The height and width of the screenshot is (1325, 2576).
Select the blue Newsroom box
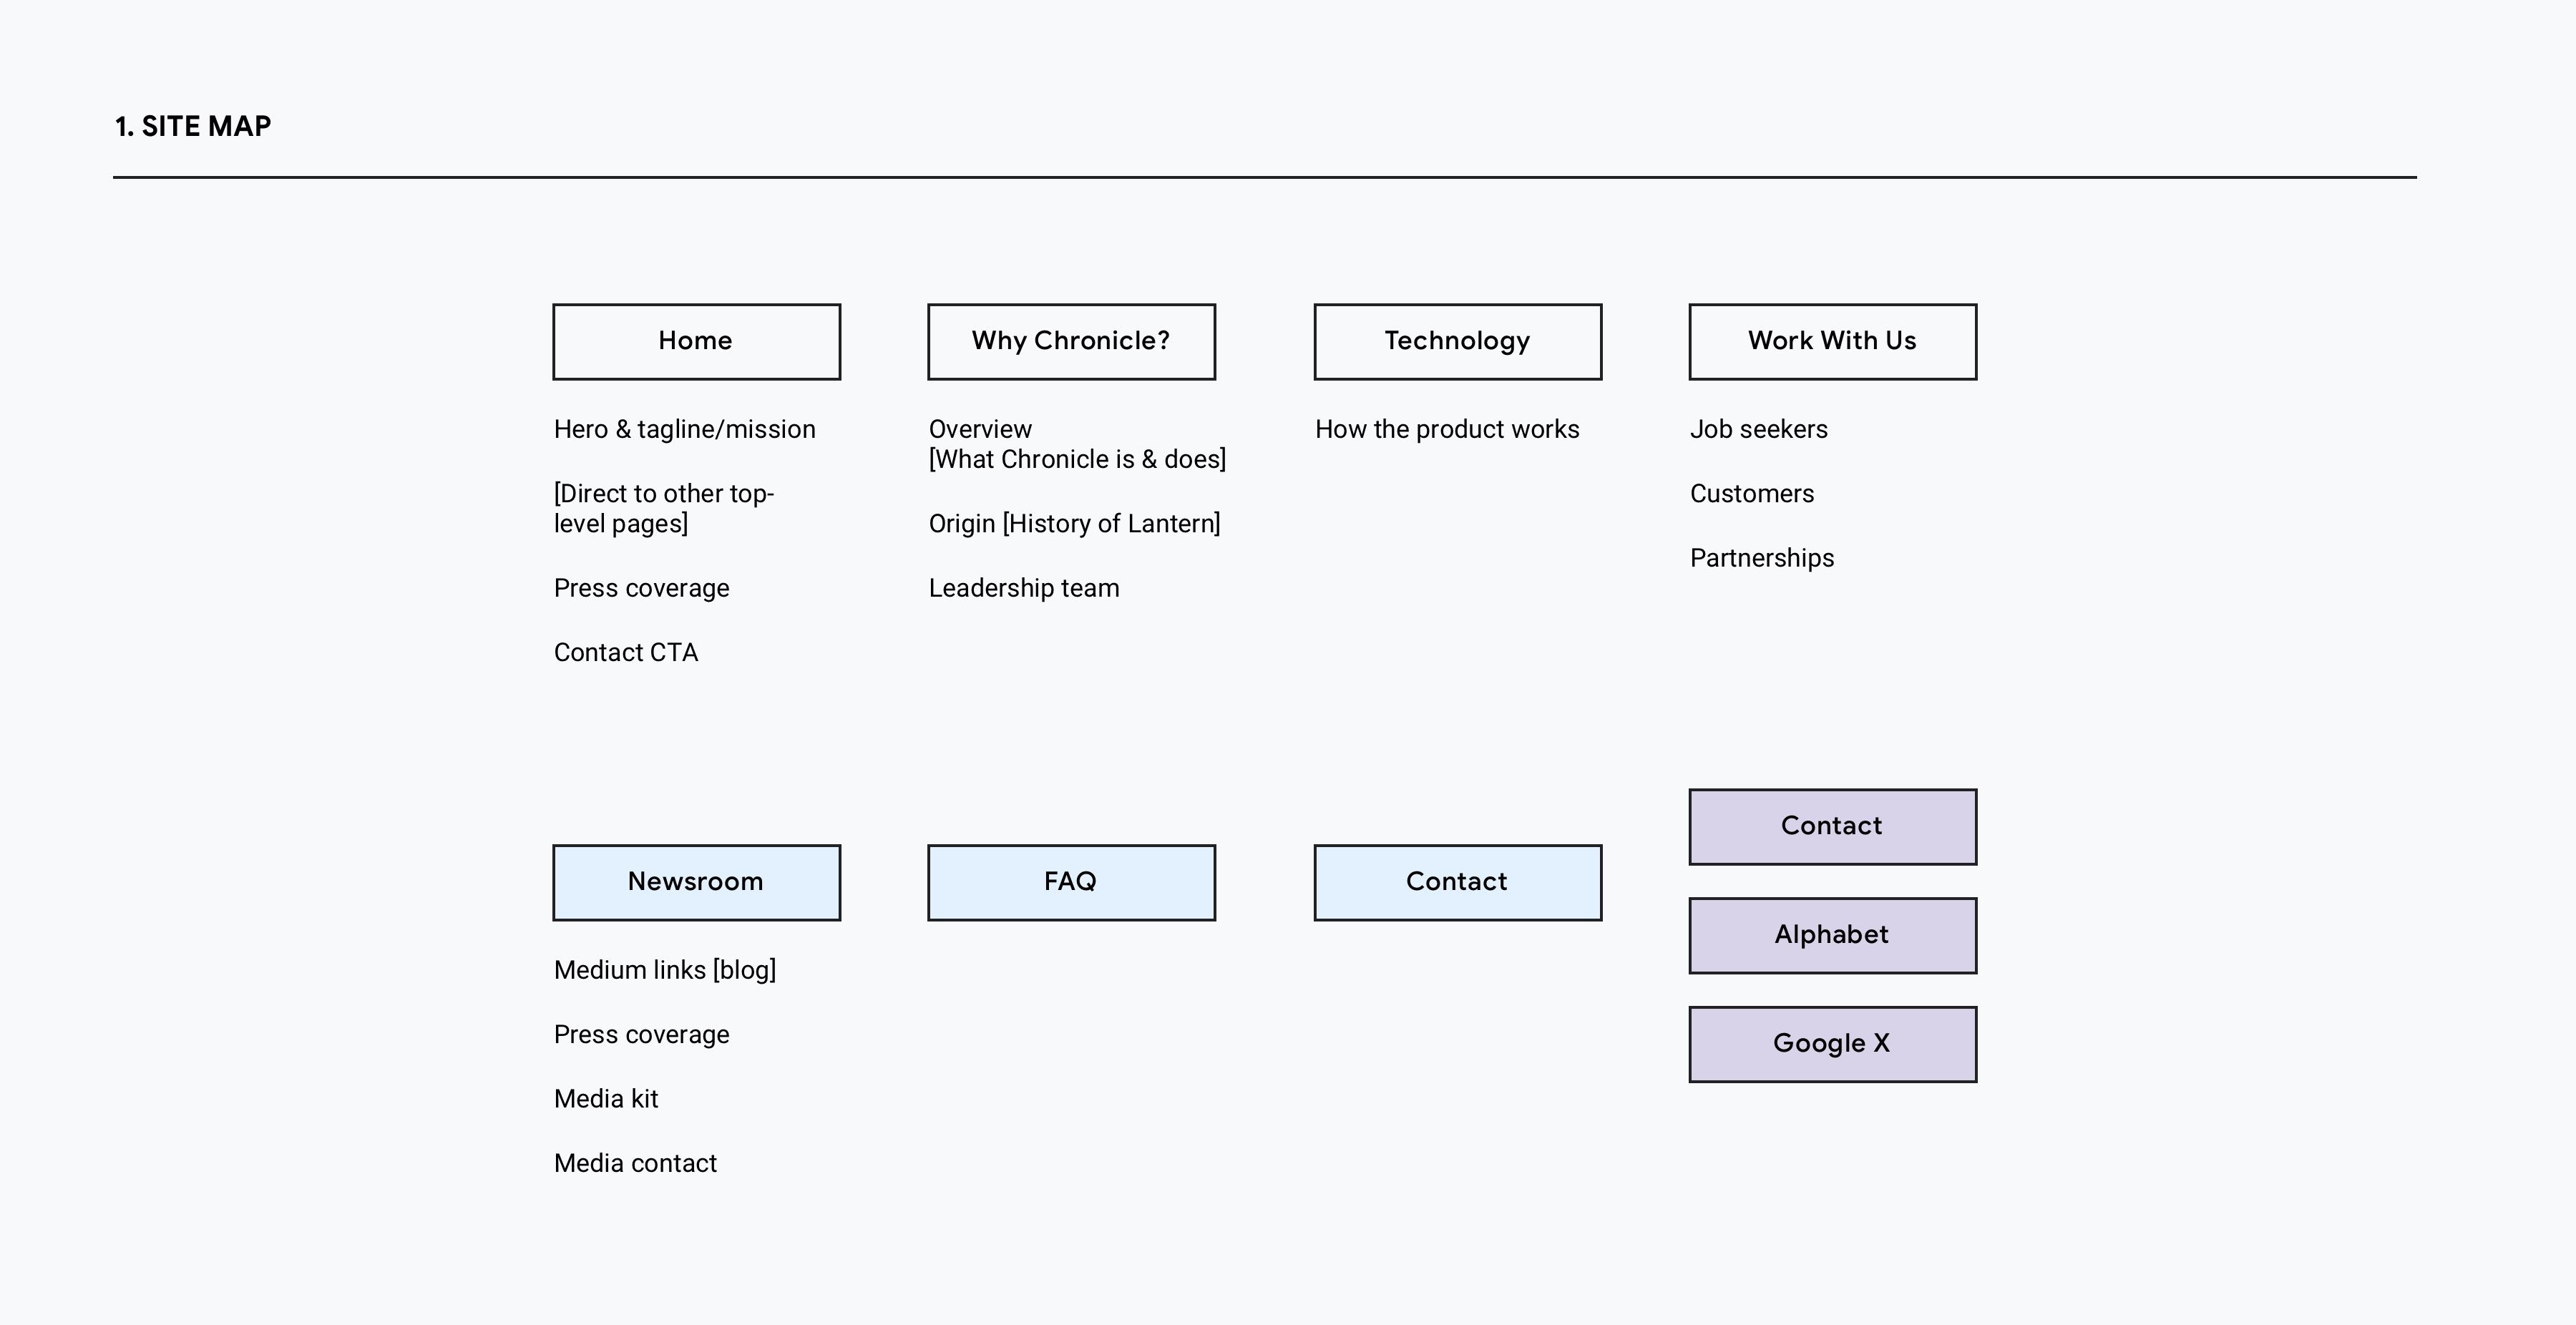pyautogui.click(x=696, y=882)
